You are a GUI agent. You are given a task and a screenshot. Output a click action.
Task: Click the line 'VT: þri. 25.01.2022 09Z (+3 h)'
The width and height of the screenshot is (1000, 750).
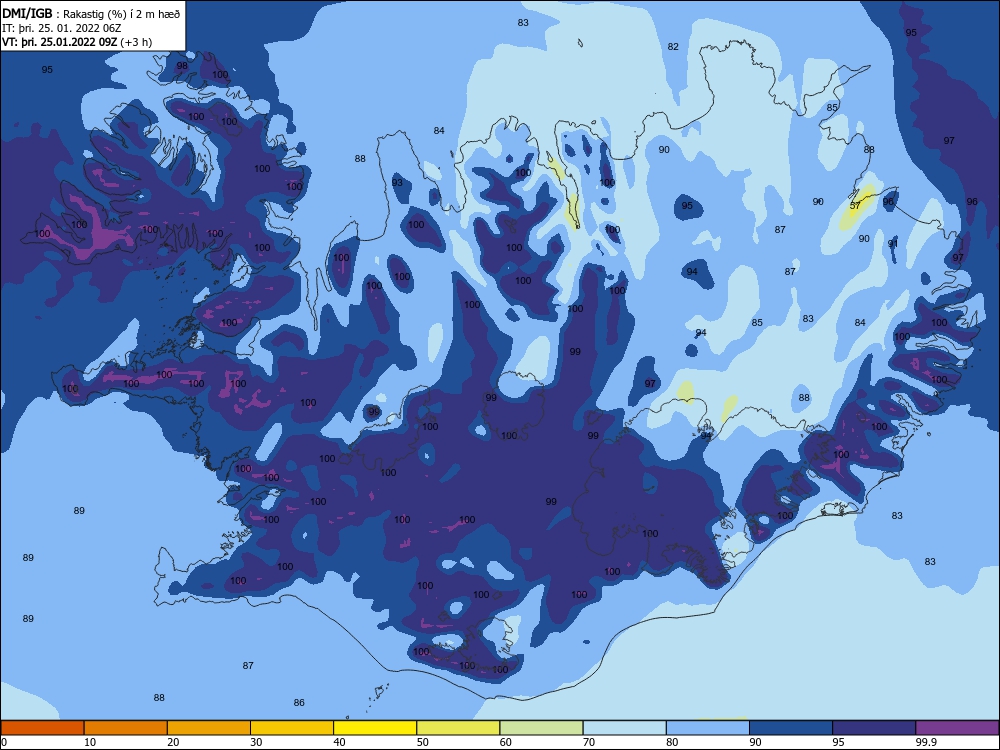tap(77, 42)
